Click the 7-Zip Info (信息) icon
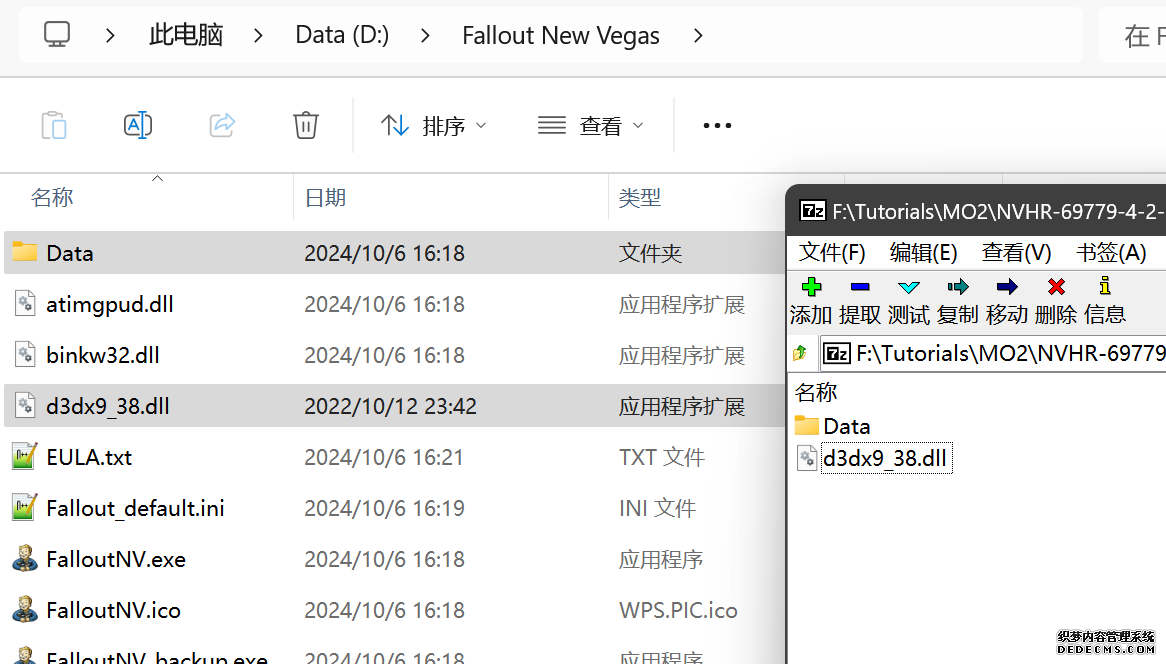The height and width of the screenshot is (664, 1166). (x=1104, y=288)
